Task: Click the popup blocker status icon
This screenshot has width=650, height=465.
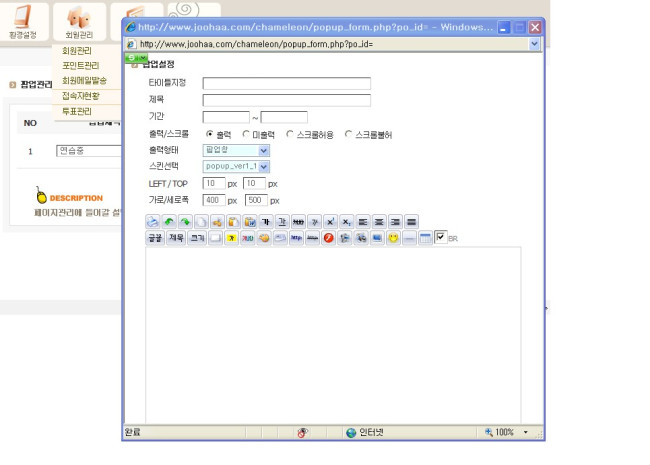Action: (x=303, y=433)
